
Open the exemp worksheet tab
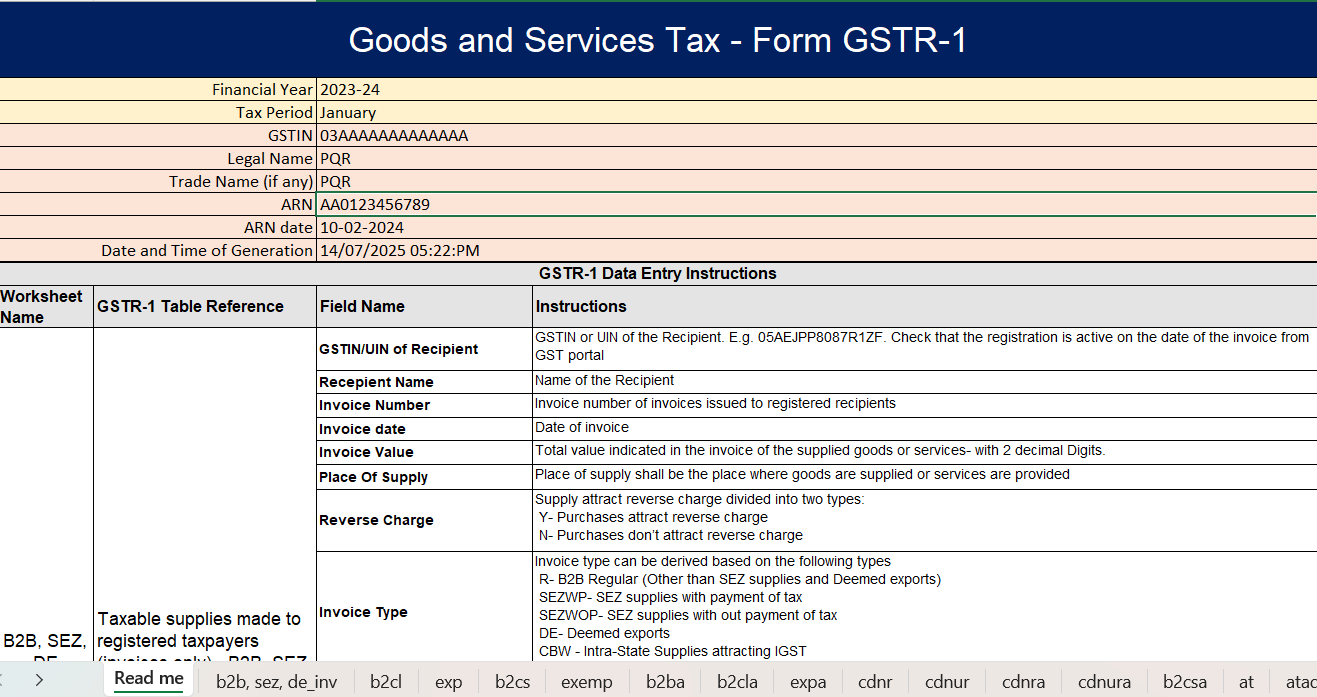click(x=586, y=681)
